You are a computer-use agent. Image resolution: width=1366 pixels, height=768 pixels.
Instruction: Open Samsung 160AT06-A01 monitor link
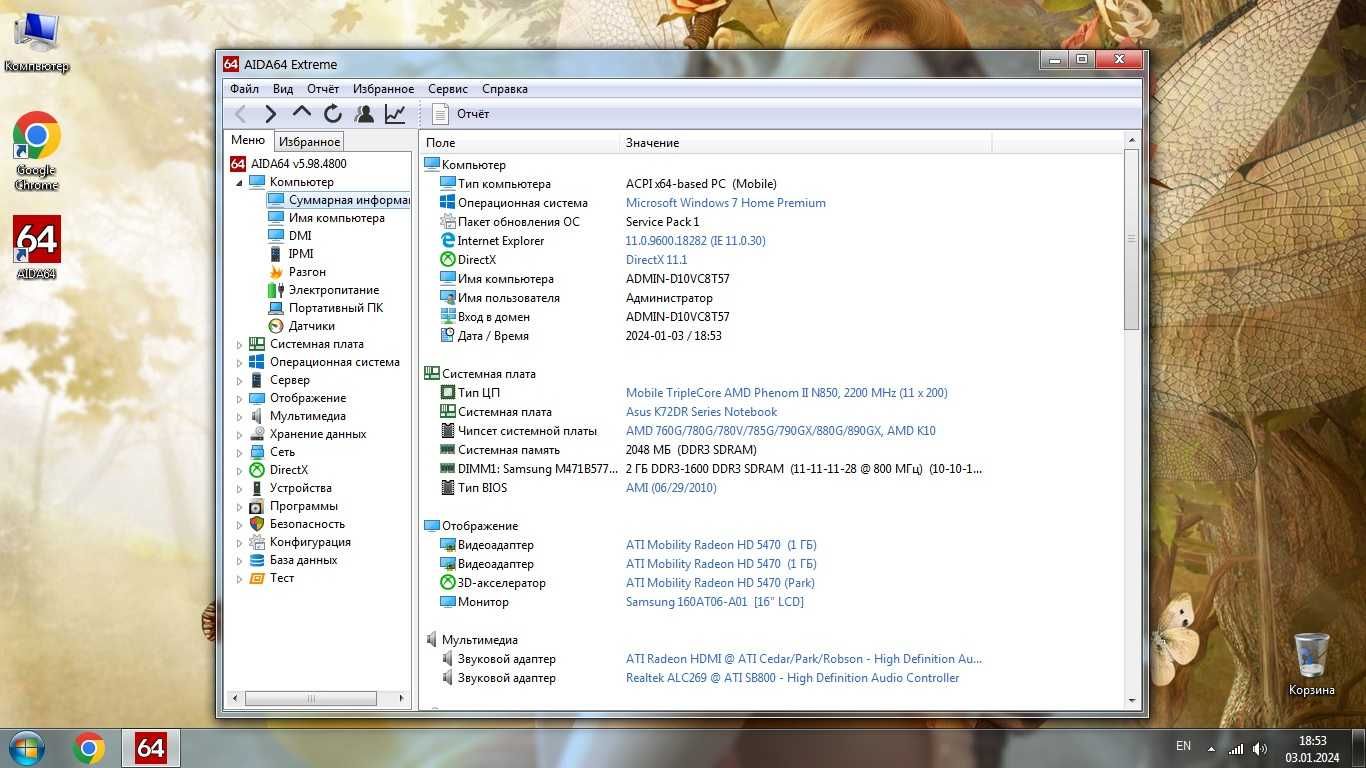(715, 602)
